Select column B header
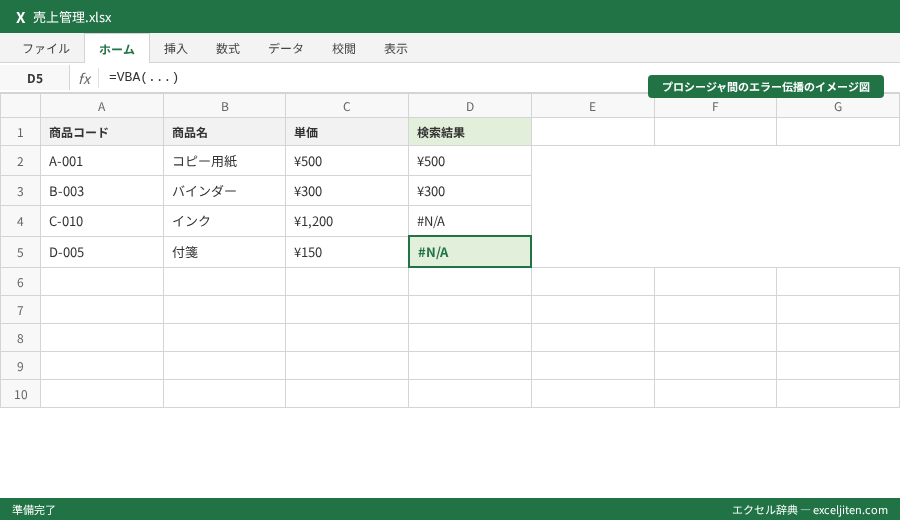 point(224,107)
